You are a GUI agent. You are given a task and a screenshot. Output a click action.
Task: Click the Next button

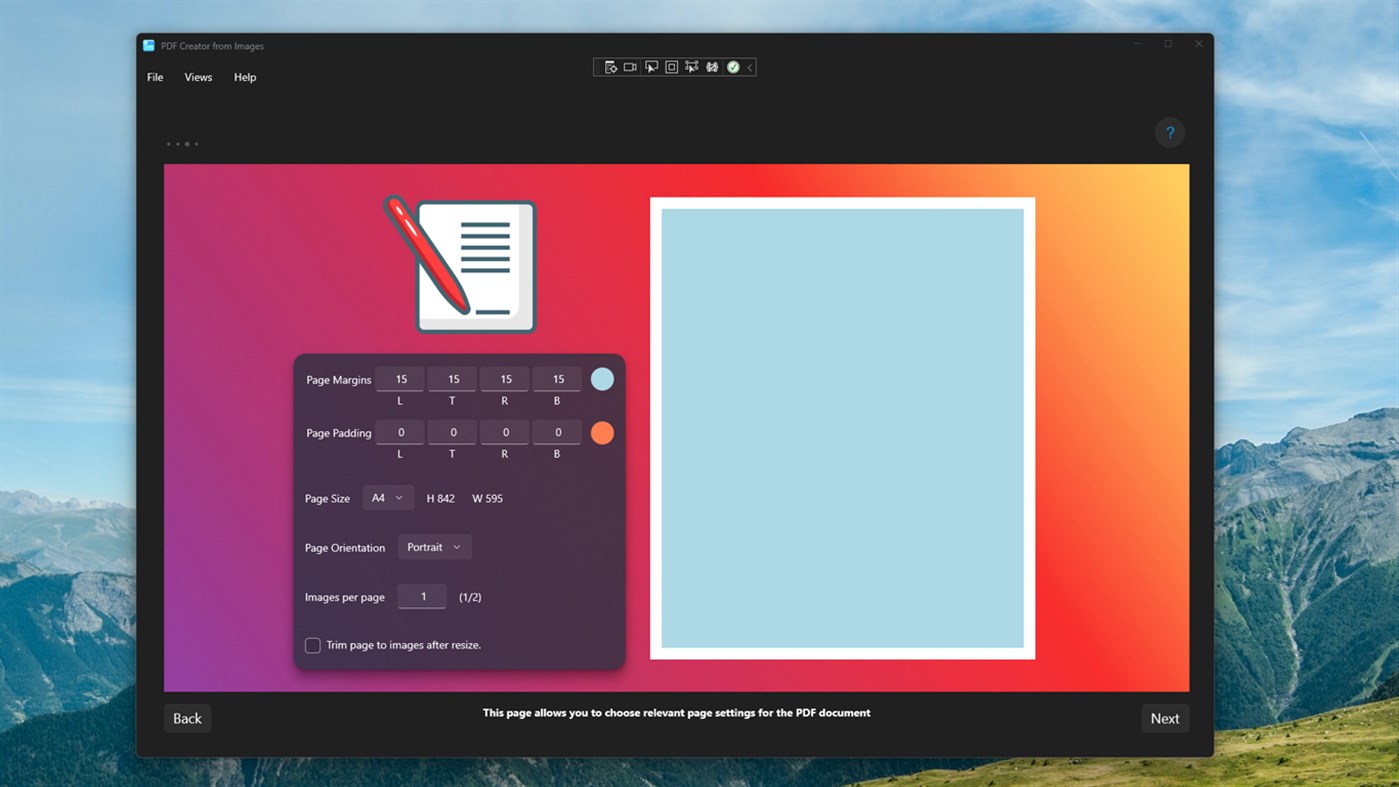pos(1165,718)
